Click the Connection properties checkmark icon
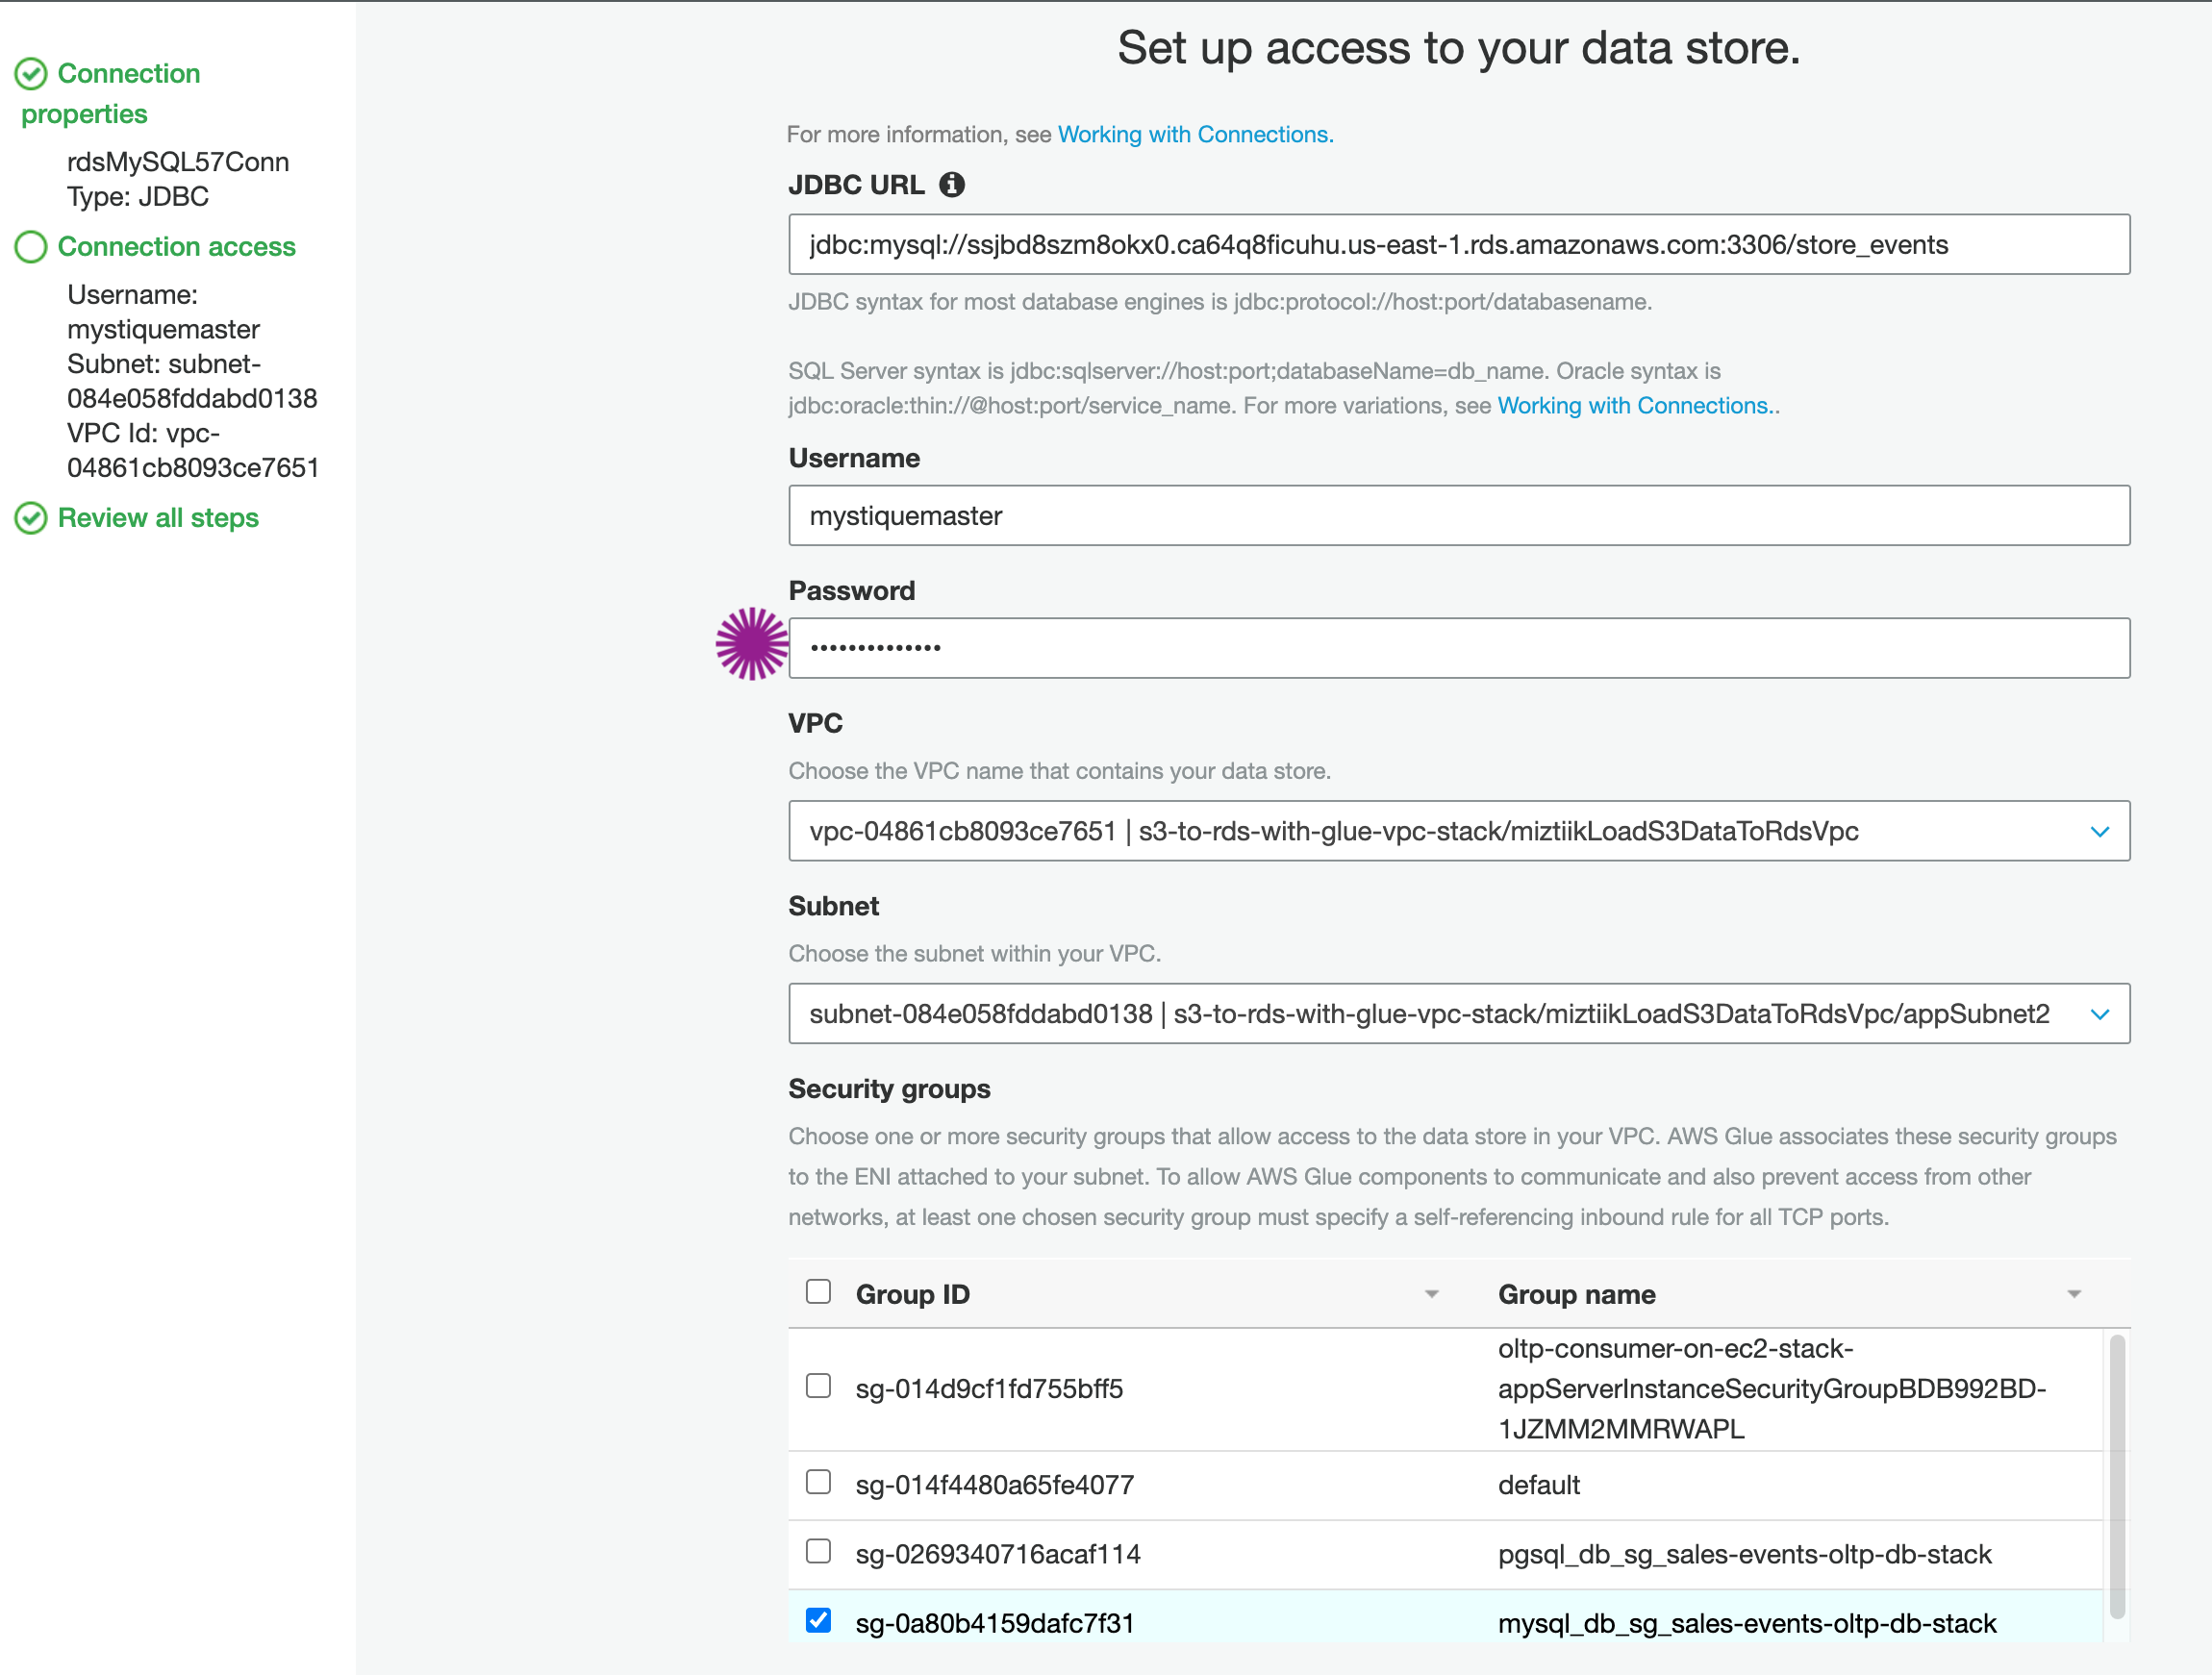The height and width of the screenshot is (1675, 2212). (x=31, y=74)
